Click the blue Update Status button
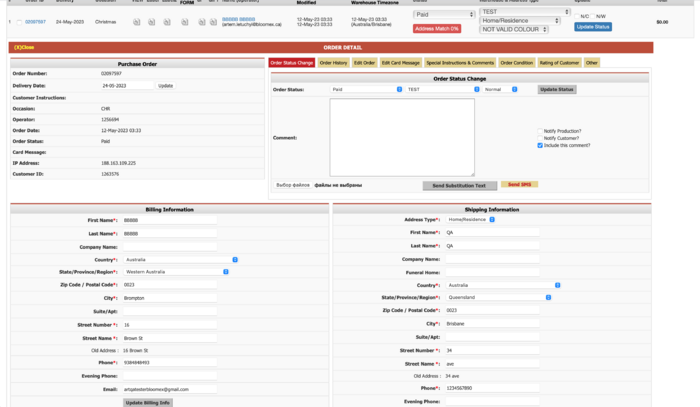700x407 pixels. point(593,27)
